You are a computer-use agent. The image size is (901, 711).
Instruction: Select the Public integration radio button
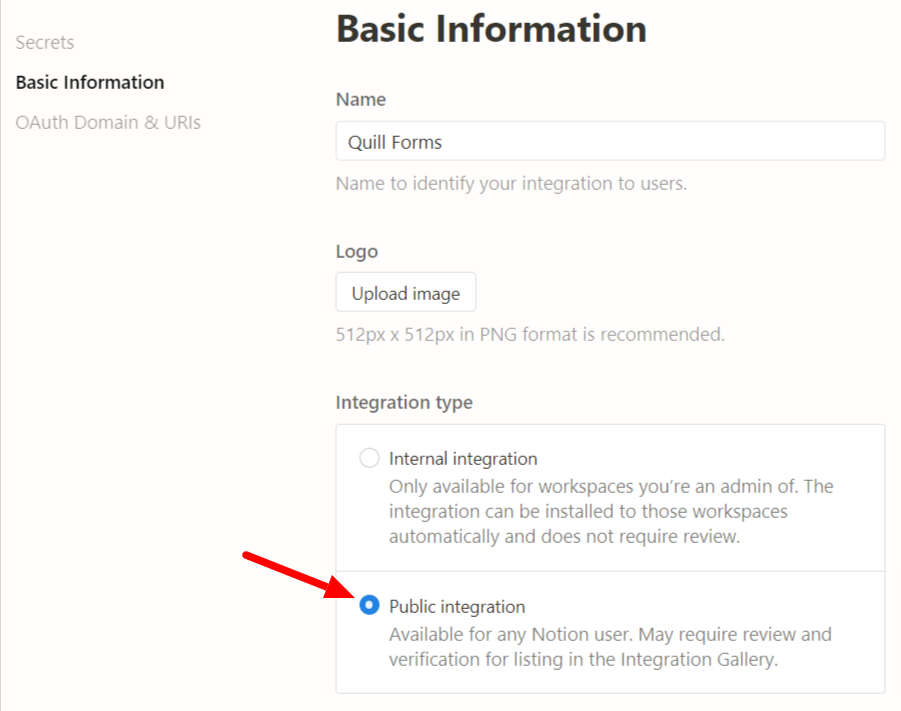click(x=369, y=605)
